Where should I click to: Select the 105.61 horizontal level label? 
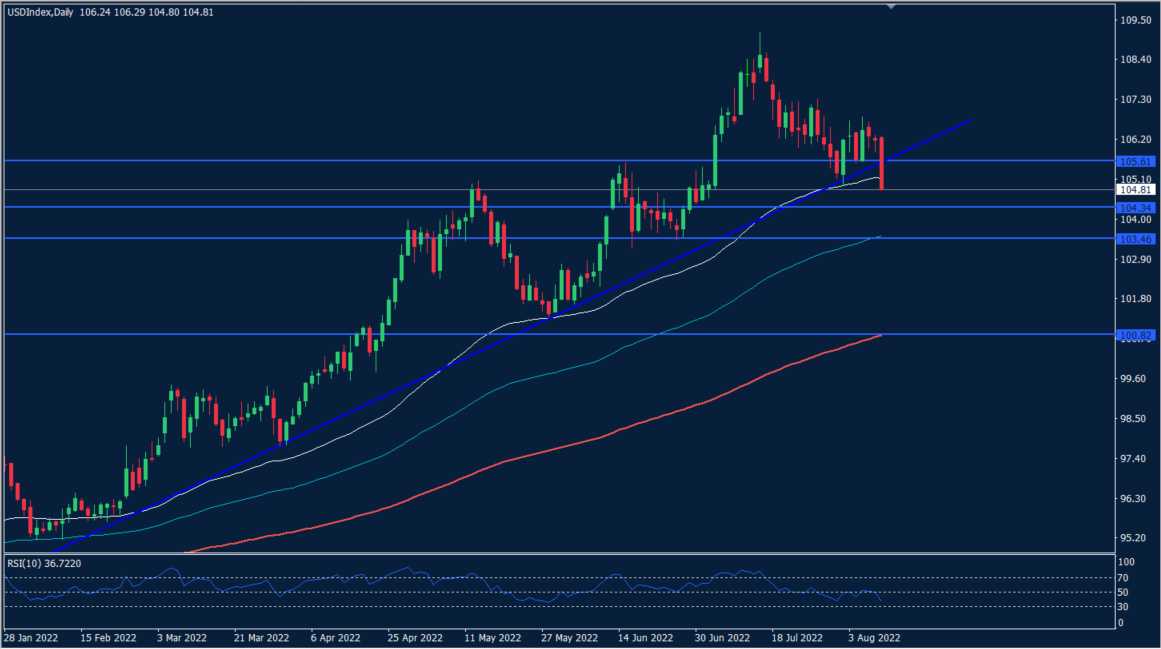[x=1135, y=161]
